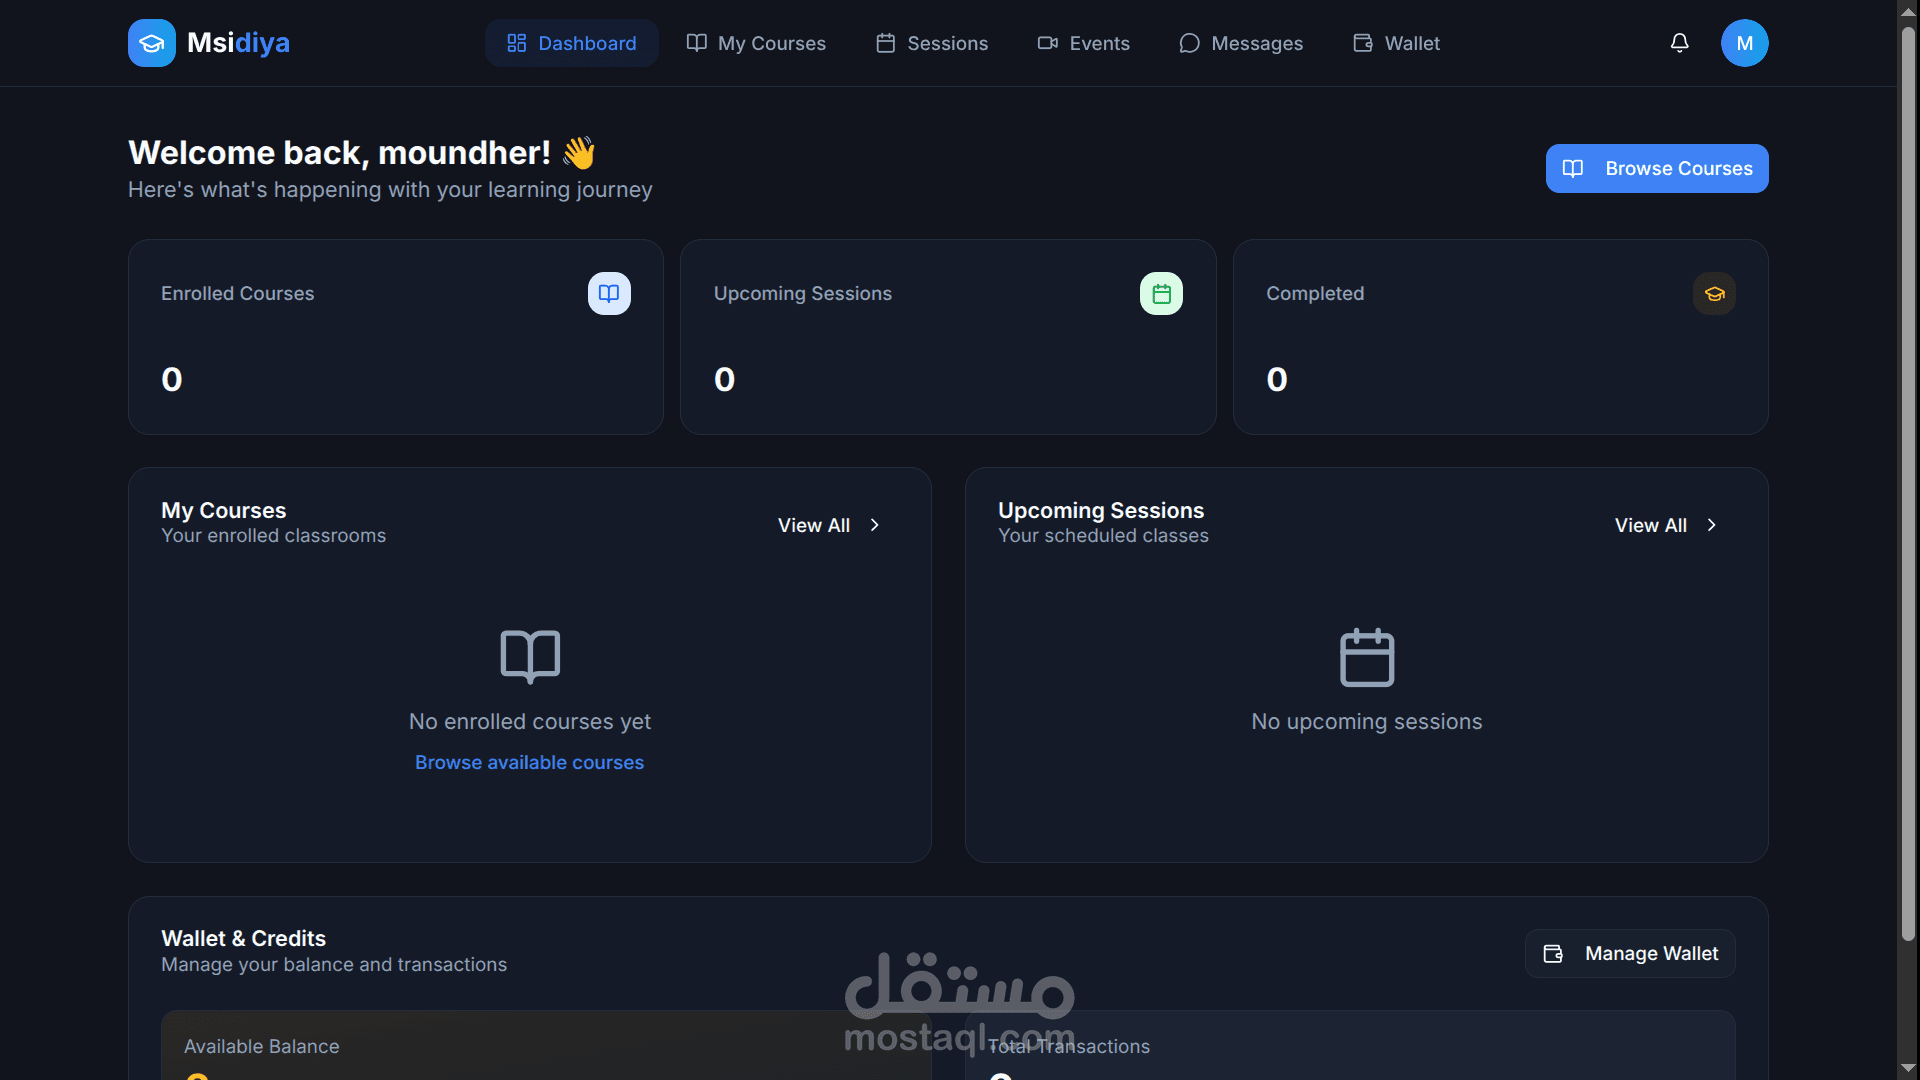Click the Manage Wallet button
The height and width of the screenshot is (1080, 1920).
(1630, 953)
